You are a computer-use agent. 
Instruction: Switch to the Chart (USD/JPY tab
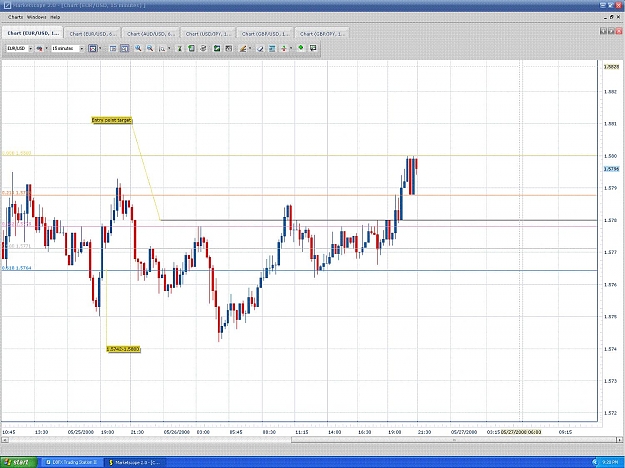pos(208,34)
